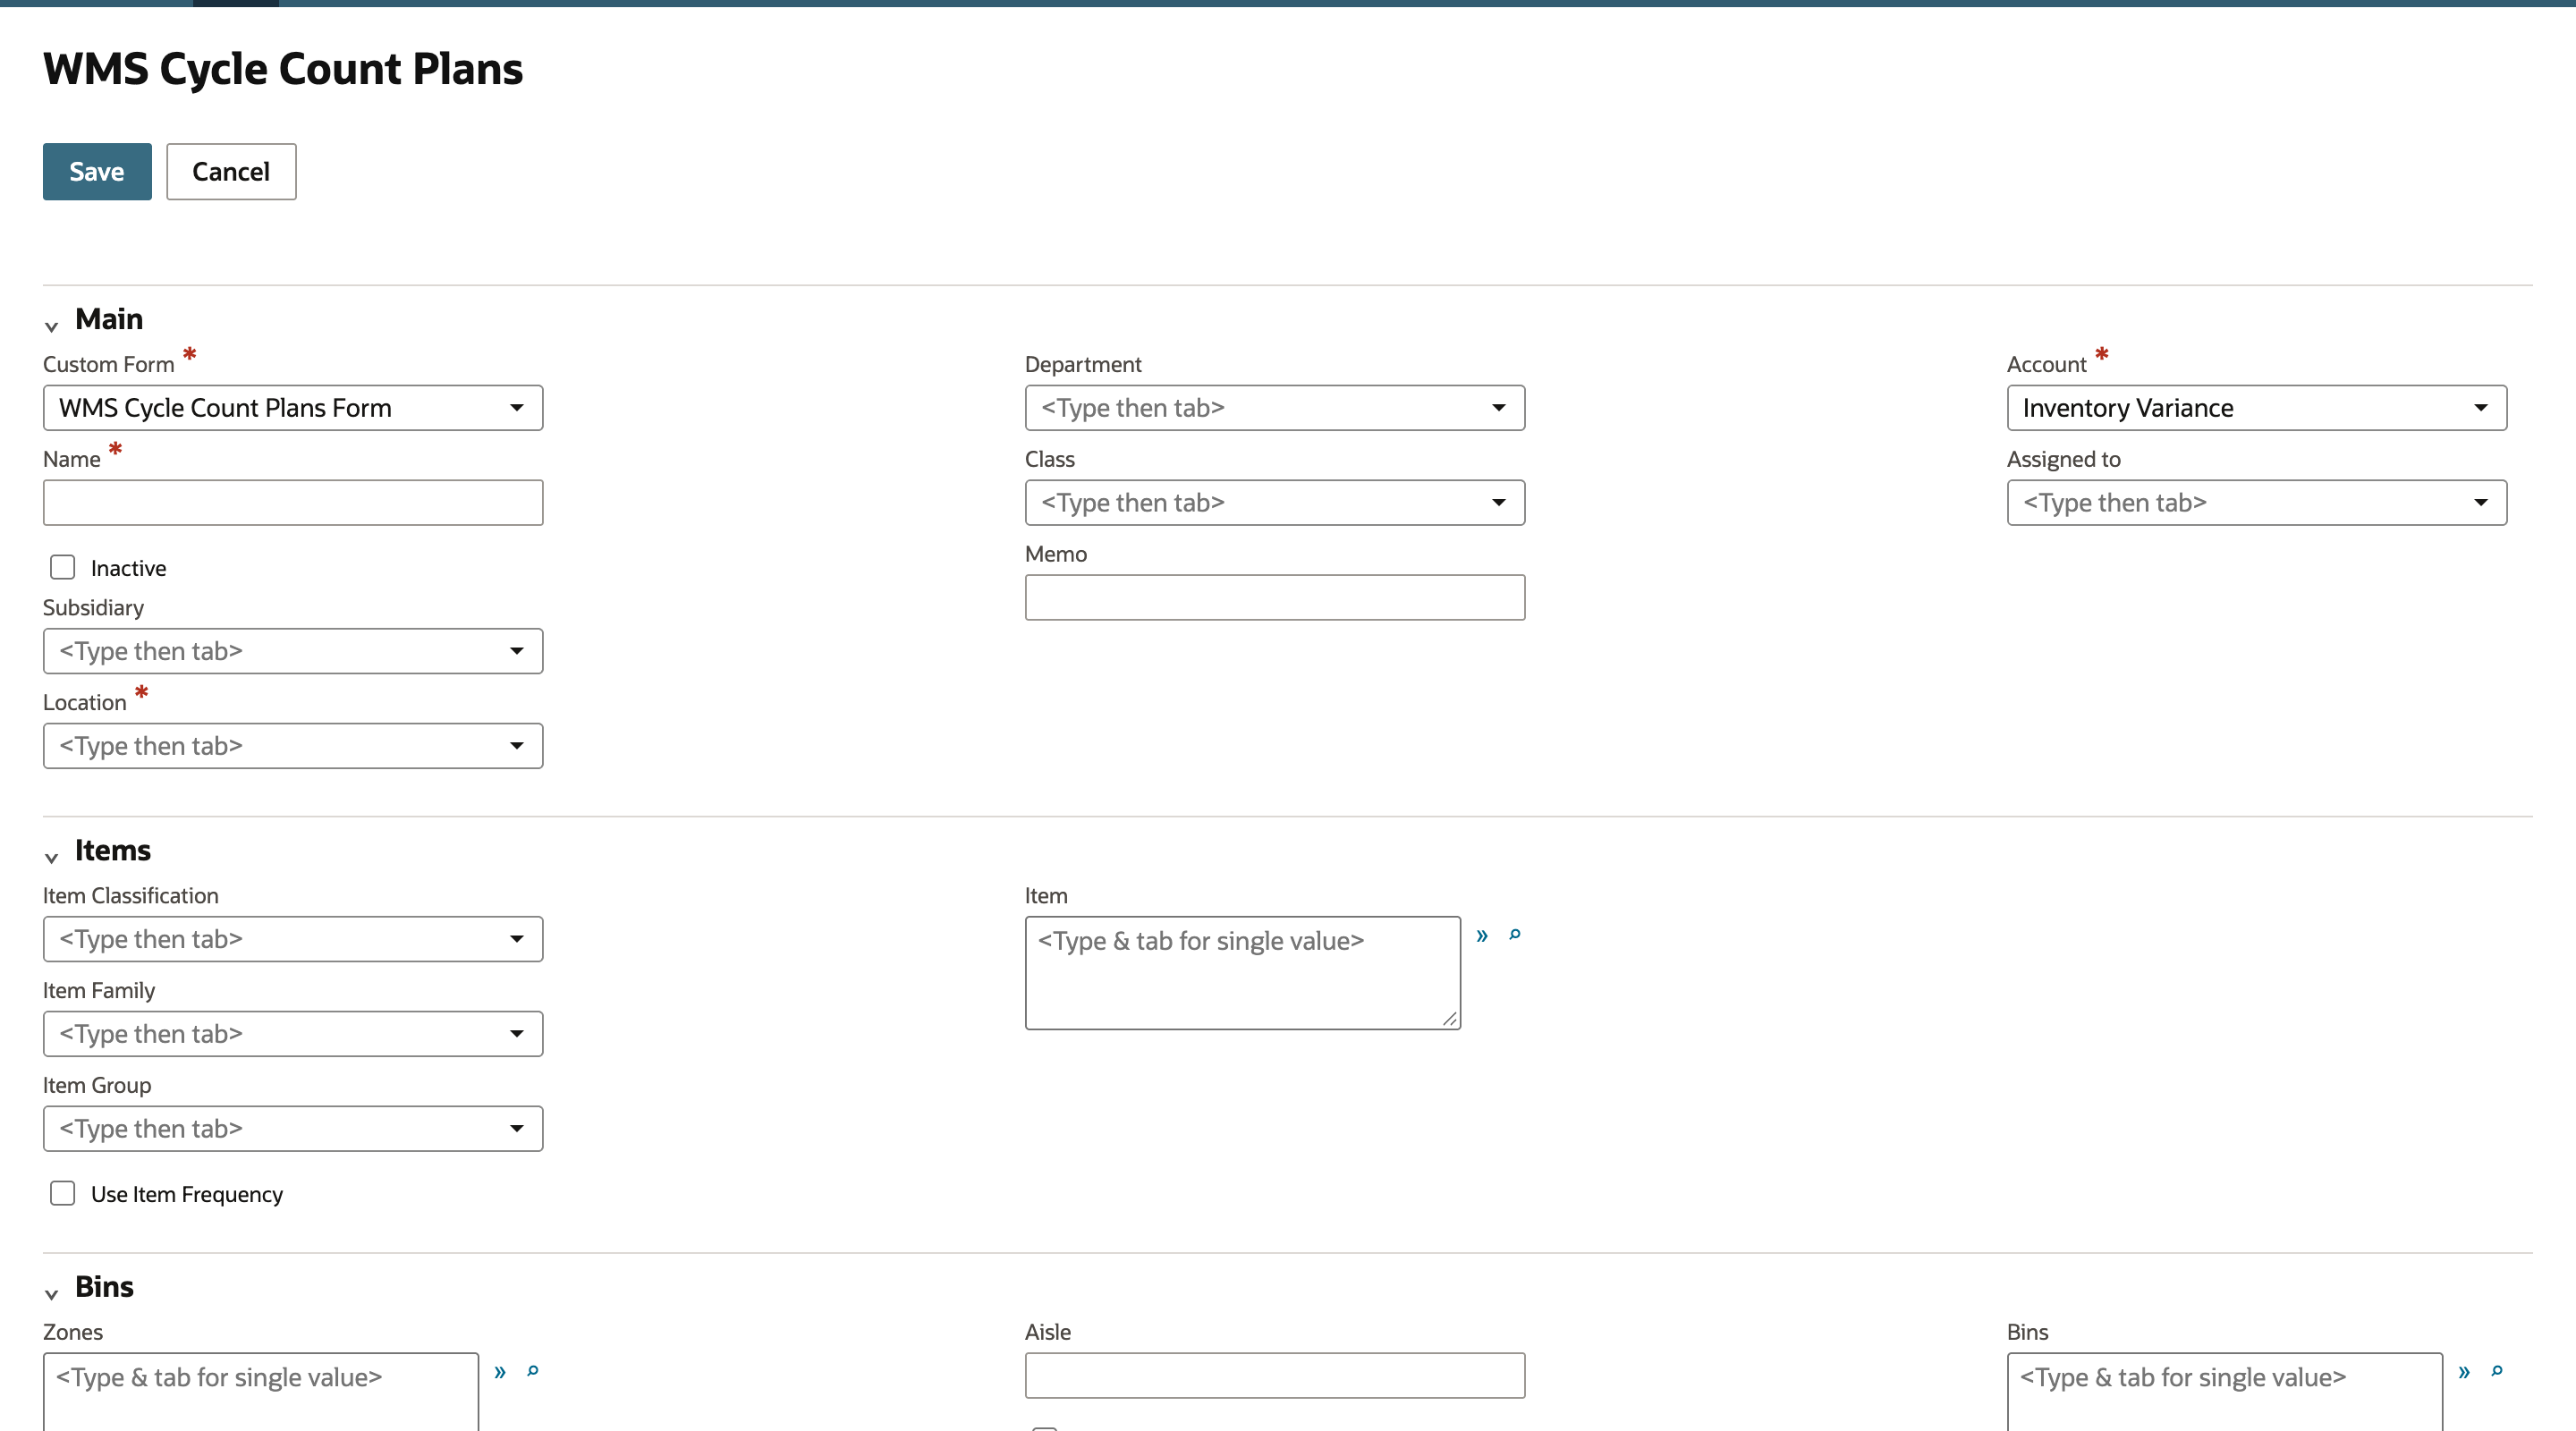This screenshot has height=1431, width=2576.
Task: Collapse the Items section
Action: coord(51,857)
